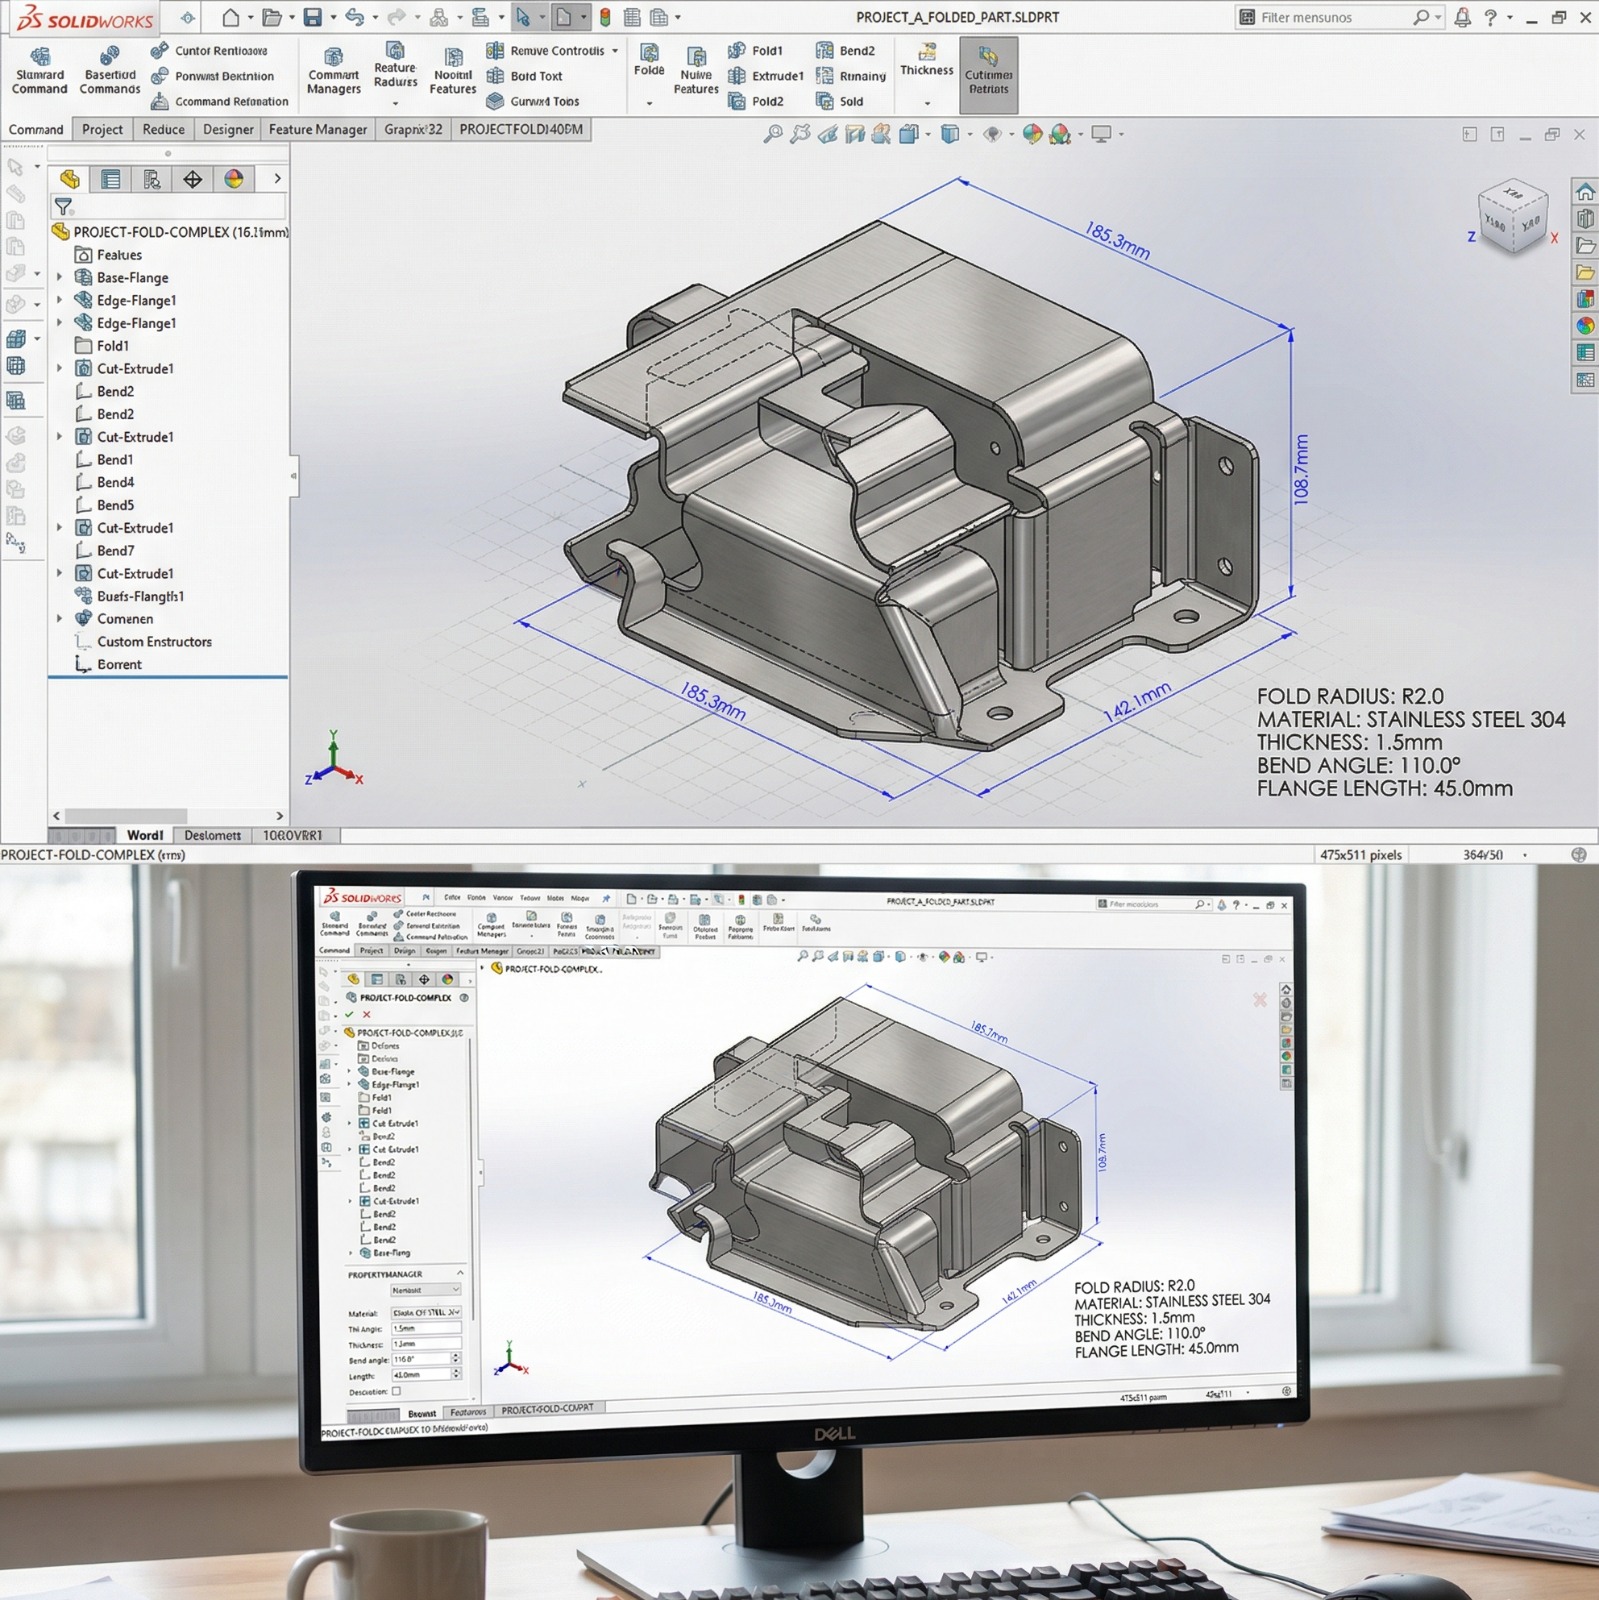Click the filter funnel icon above the feature tree
The height and width of the screenshot is (1600, 1599).
pos(64,207)
